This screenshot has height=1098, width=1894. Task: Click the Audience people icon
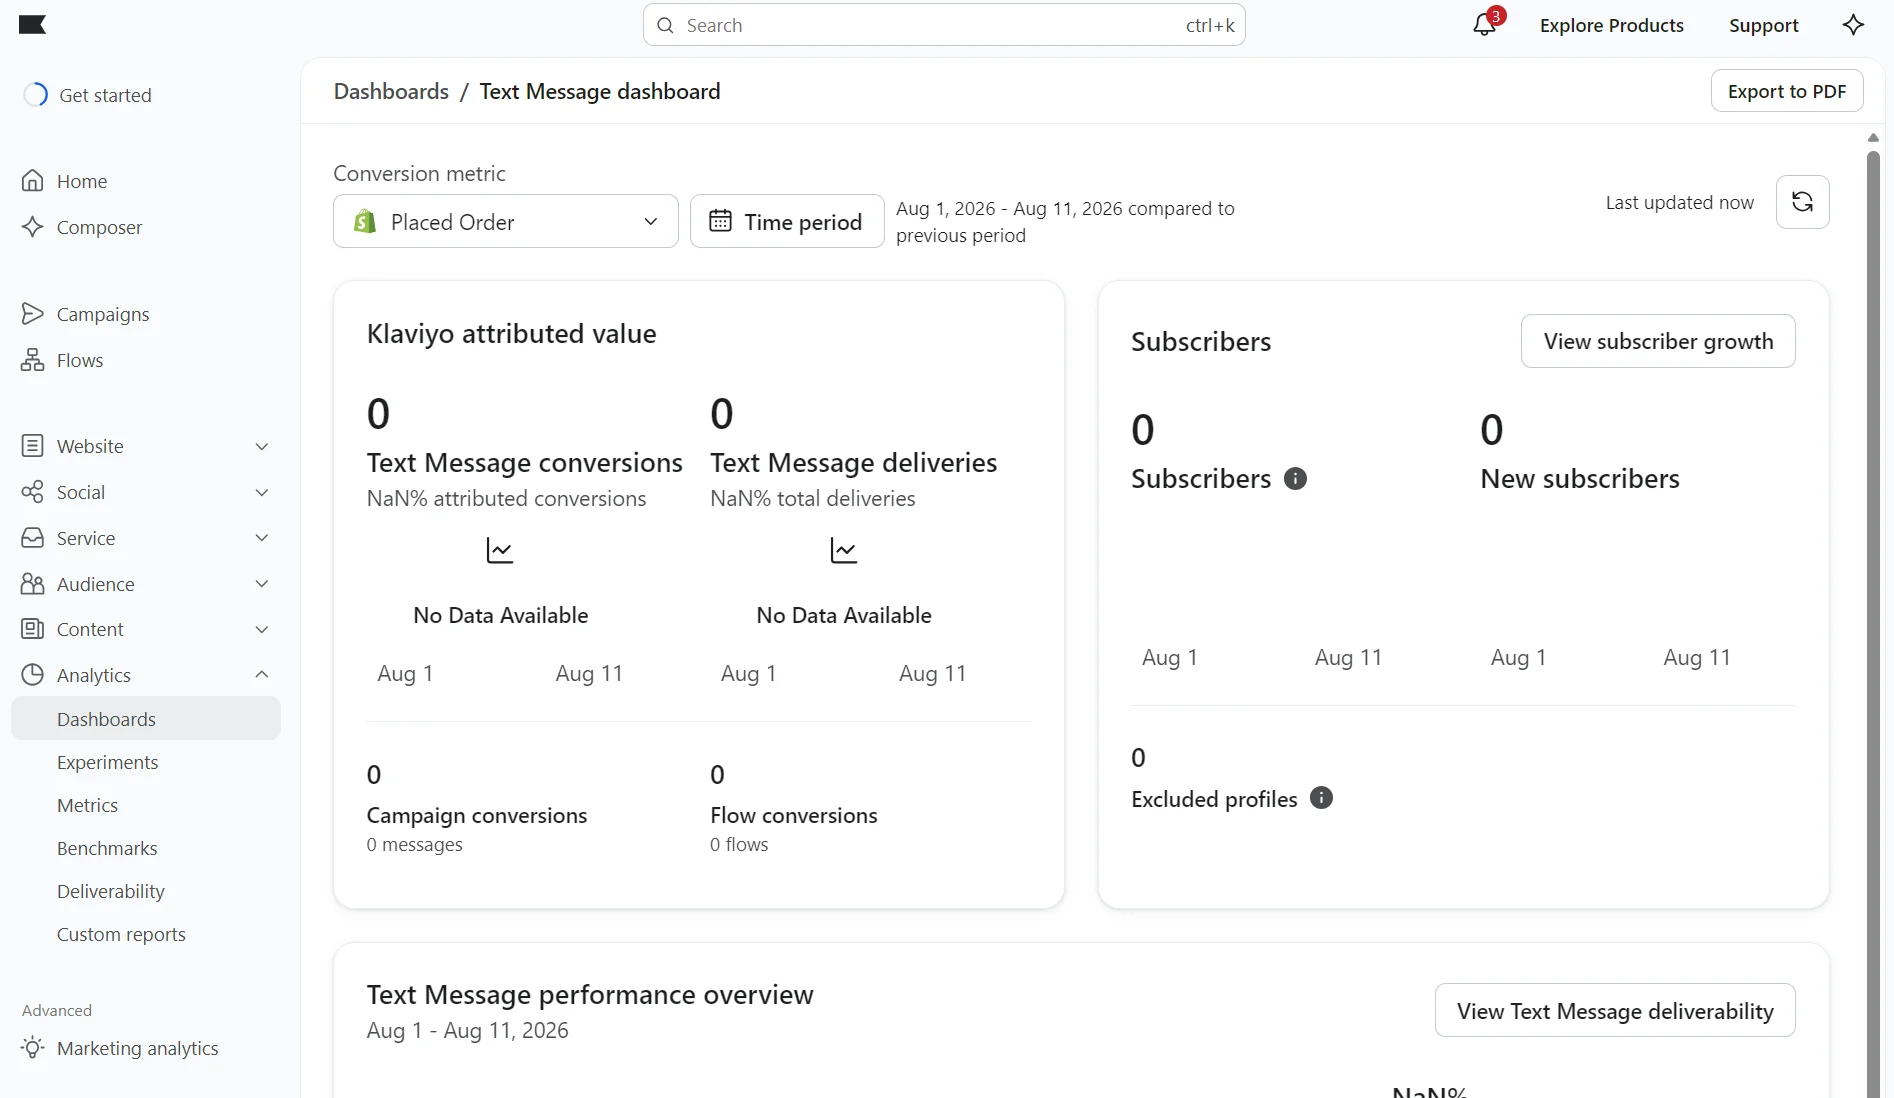pos(32,584)
